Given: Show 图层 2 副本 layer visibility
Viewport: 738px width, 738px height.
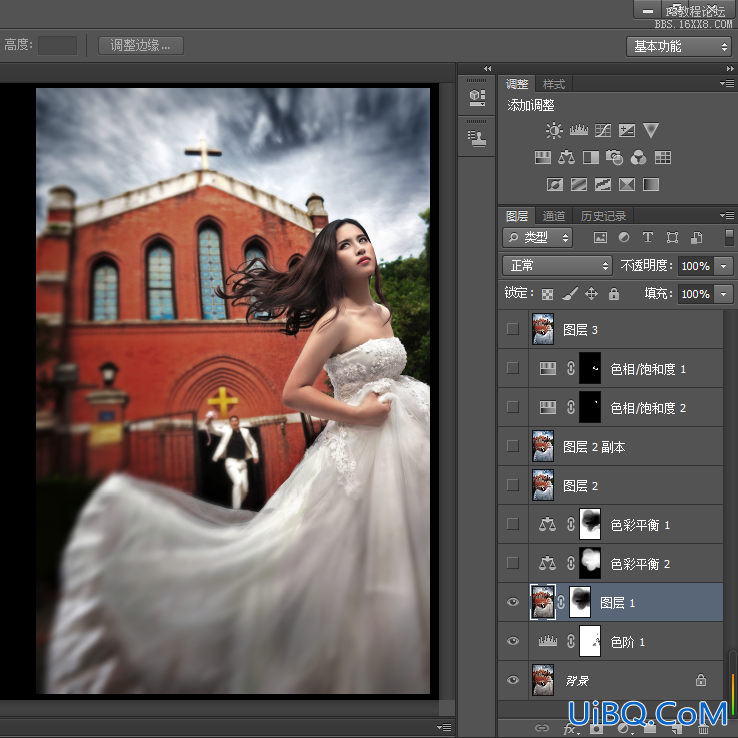Looking at the screenshot, I should pyautogui.click(x=513, y=446).
